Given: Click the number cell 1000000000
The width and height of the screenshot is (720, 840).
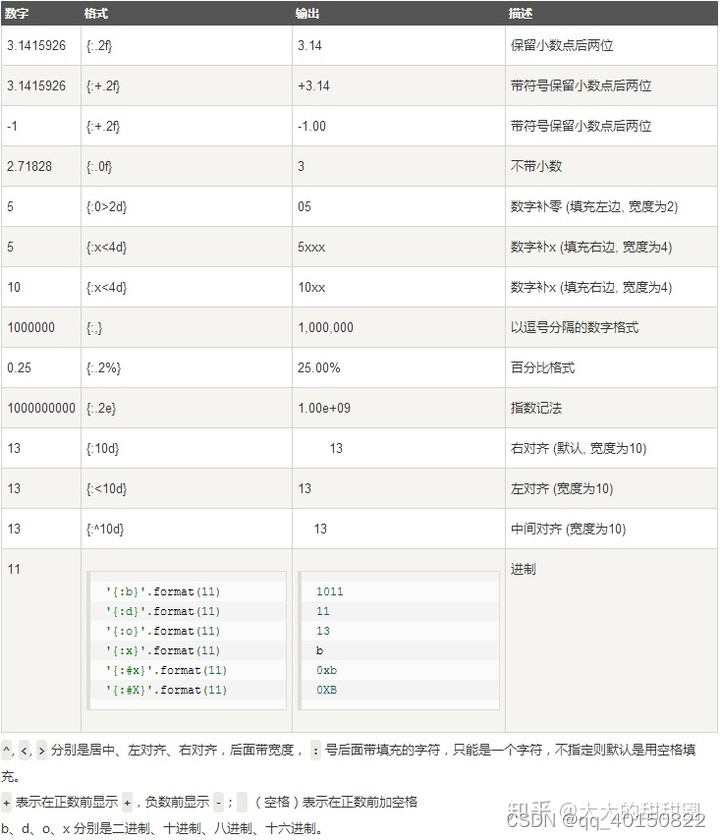Looking at the screenshot, I should click(x=41, y=408).
